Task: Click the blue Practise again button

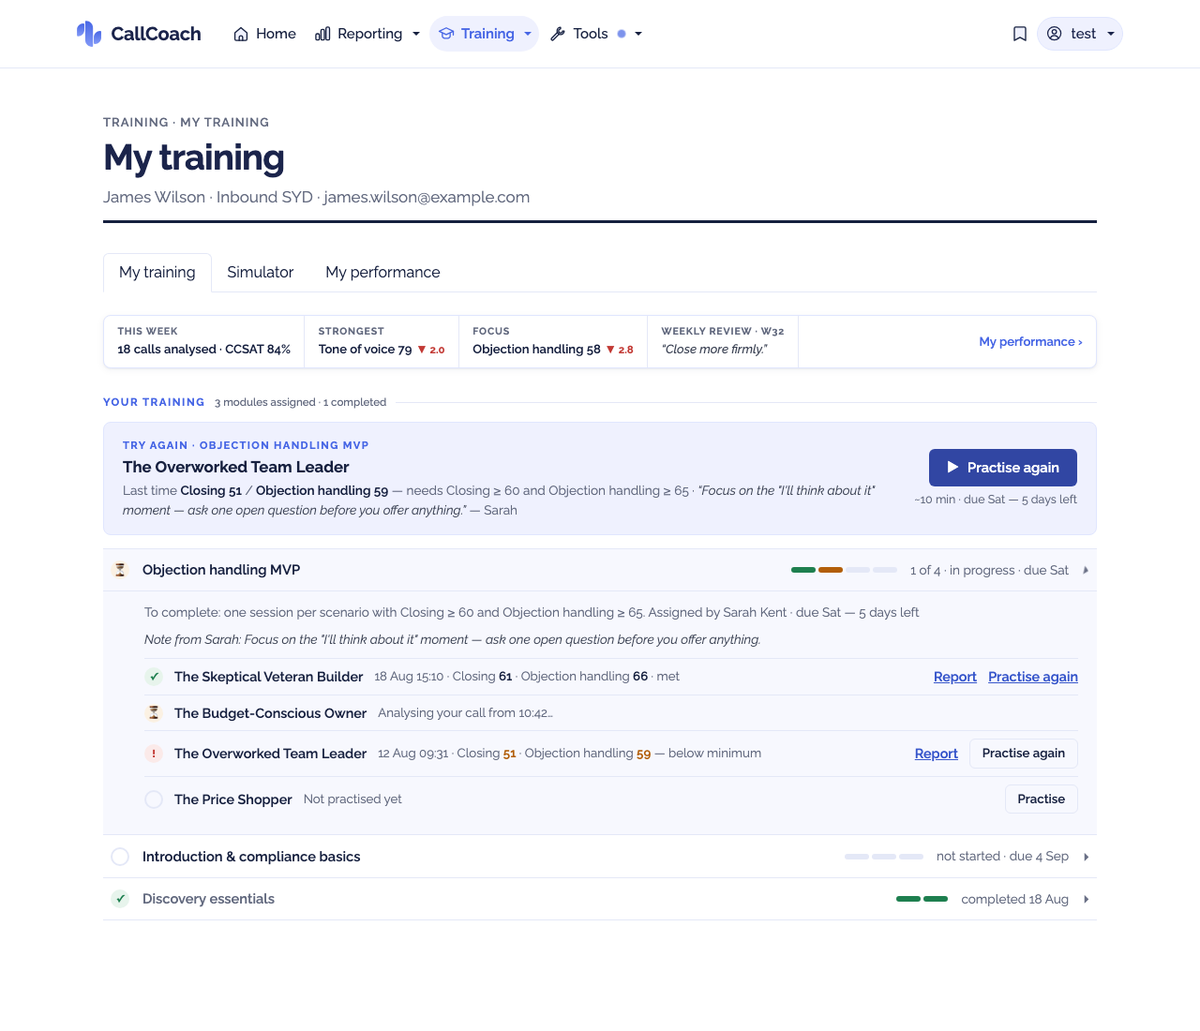Action: pos(1003,467)
